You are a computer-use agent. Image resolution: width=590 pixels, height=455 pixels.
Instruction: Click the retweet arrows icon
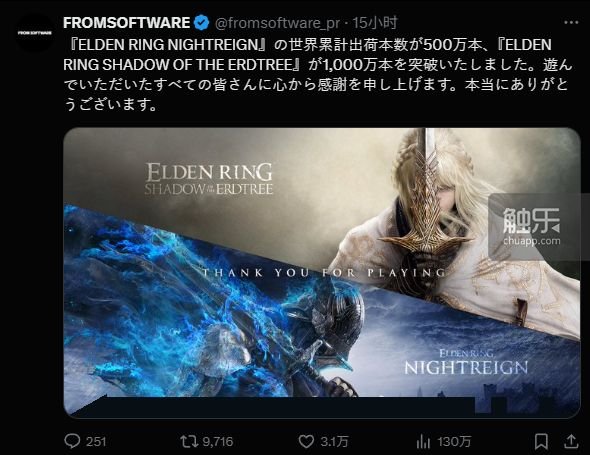(x=189, y=441)
